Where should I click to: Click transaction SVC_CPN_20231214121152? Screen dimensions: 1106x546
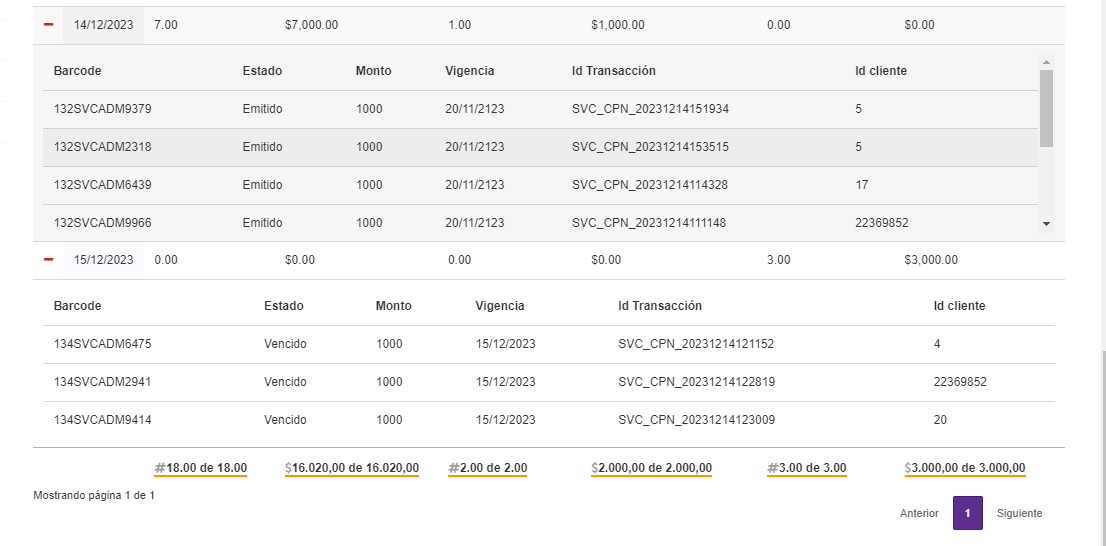click(696, 344)
